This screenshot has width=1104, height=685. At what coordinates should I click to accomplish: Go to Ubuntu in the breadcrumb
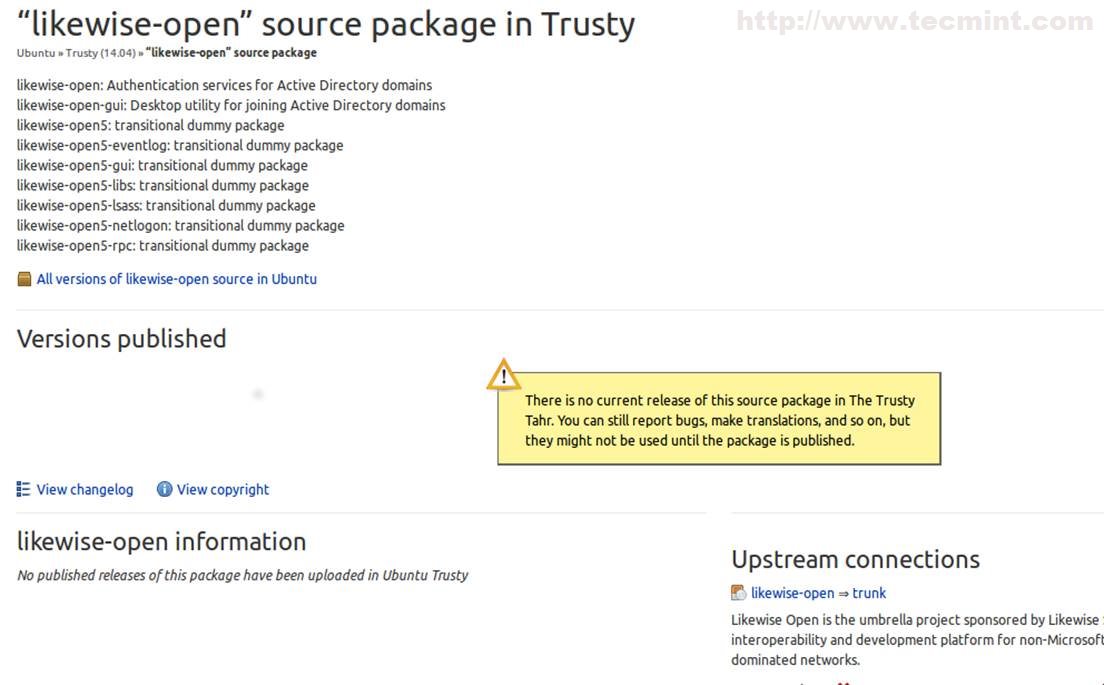[x=35, y=53]
